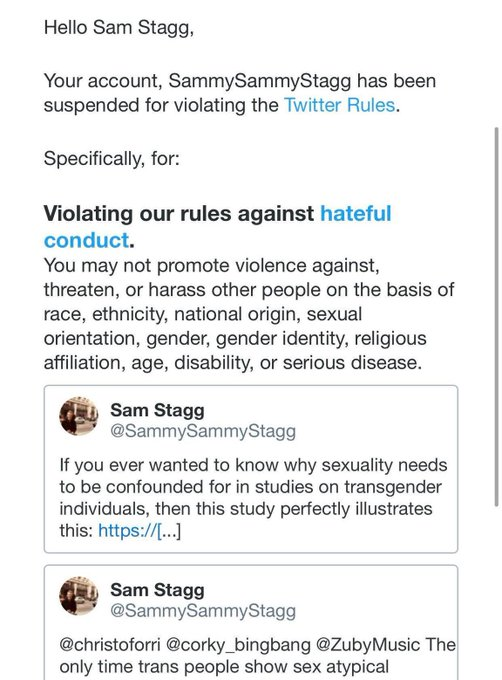This screenshot has height=680, width=502.
Task: Click the first quoted tweet text about sexuality studies
Action: pyautogui.click(x=253, y=497)
